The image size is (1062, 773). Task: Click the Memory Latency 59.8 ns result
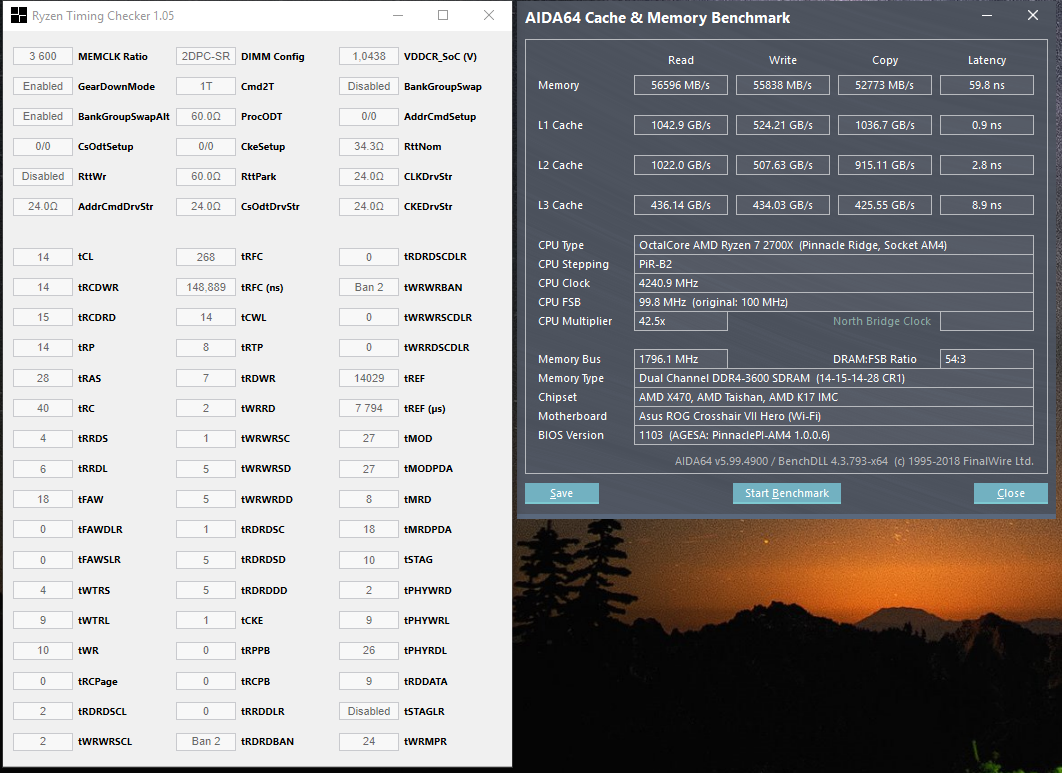click(x=987, y=85)
